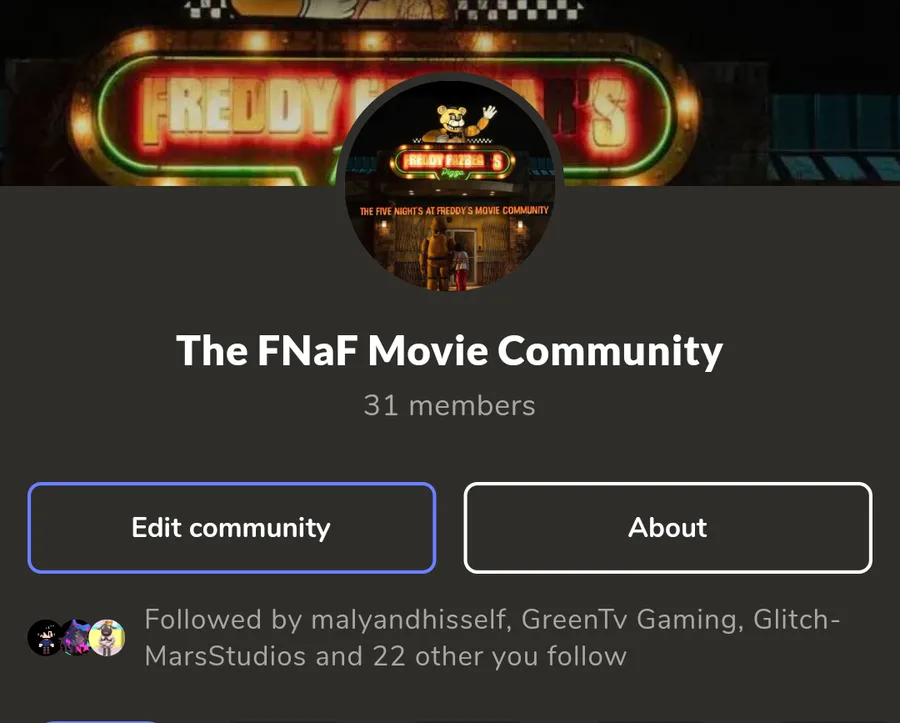Viewport: 900px width, 723px height.
Task: Select The FNaF Movie Community title
Action: 449,350
